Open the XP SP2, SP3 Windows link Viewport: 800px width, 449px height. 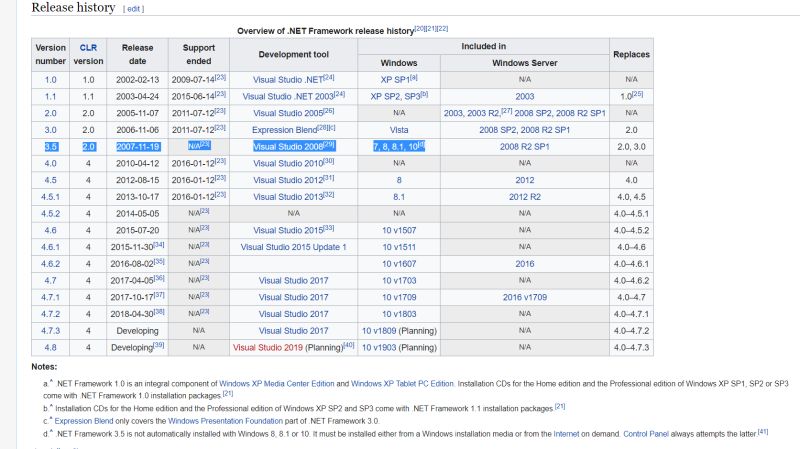(x=395, y=96)
